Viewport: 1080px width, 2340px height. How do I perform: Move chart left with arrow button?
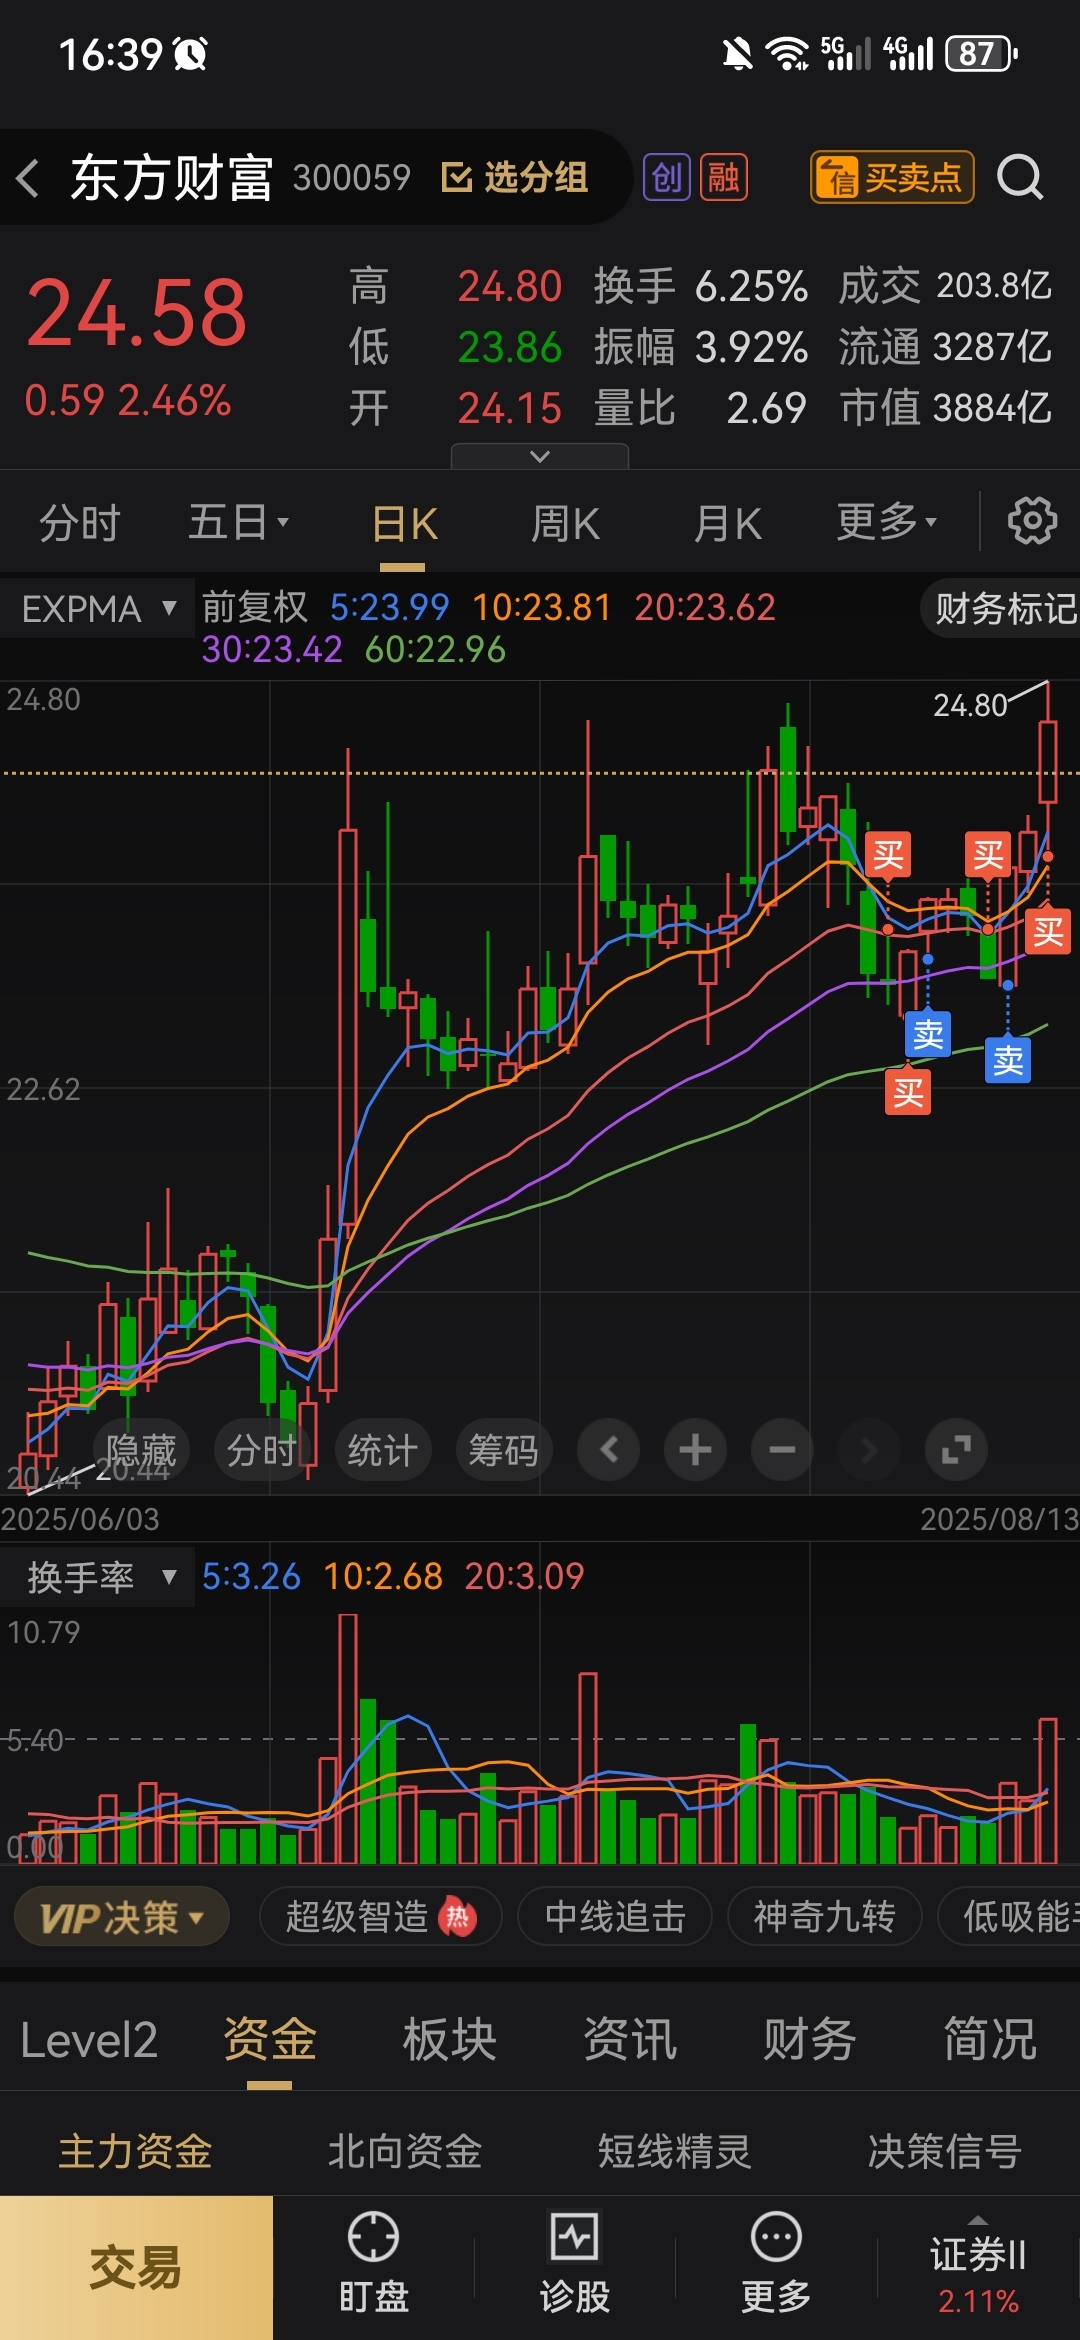coord(608,1449)
